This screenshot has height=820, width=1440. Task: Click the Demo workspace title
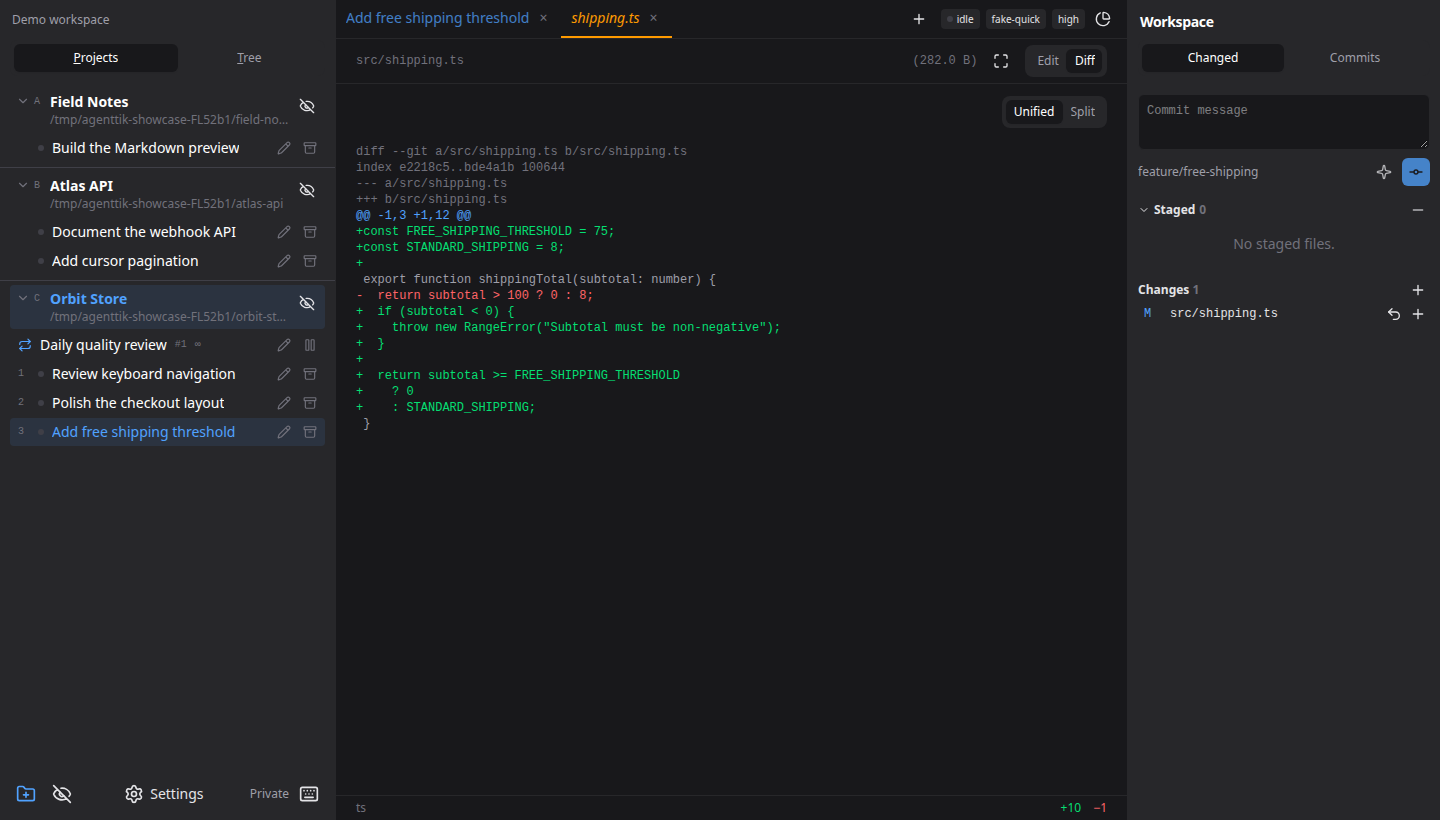(61, 20)
